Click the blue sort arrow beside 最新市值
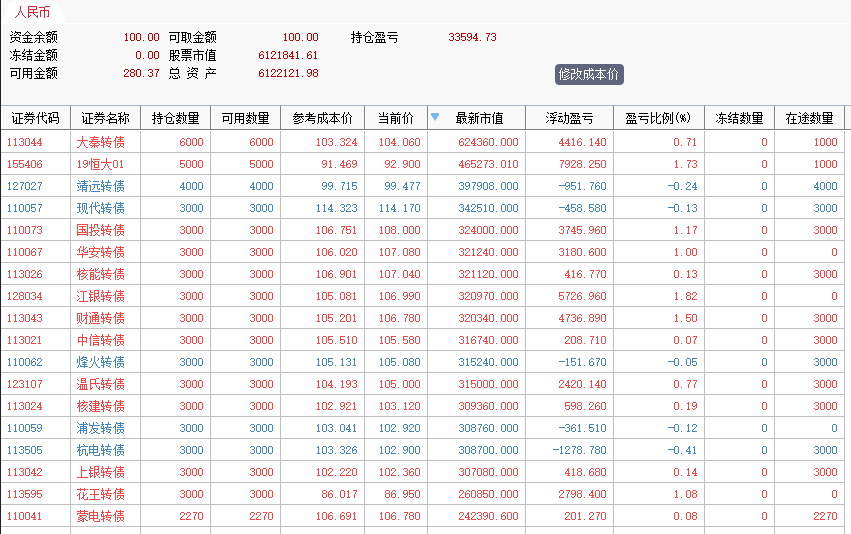Screen dimensions: 851x534 [x=435, y=117]
